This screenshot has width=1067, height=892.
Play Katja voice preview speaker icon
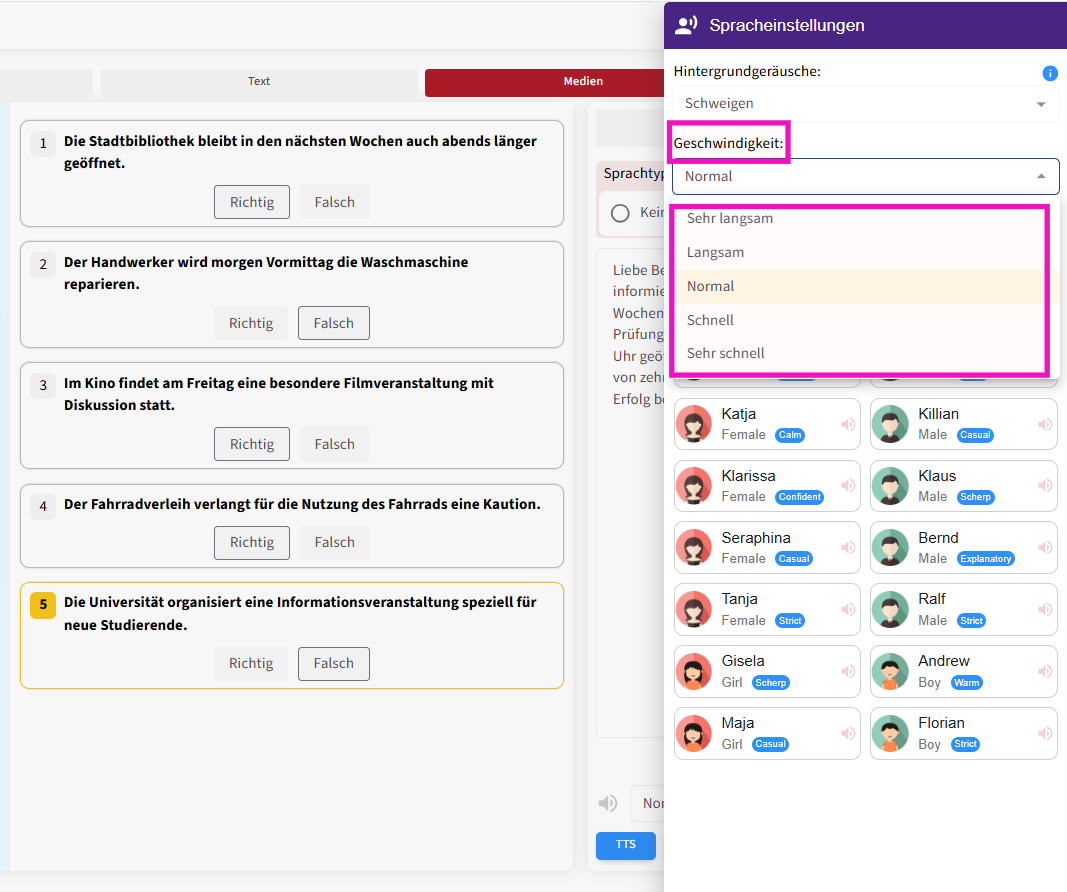[848, 424]
